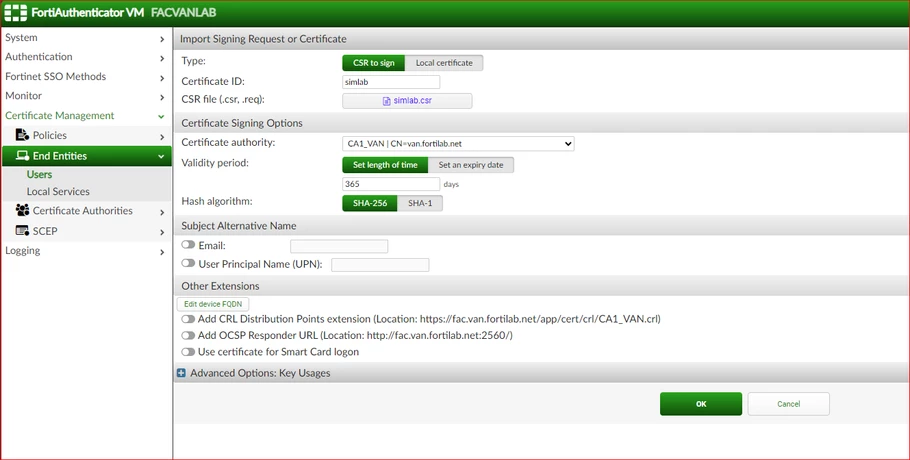Viewport: 910px width, 460px height.
Task: Select SHA-1 hash algorithm
Action: tap(420, 203)
